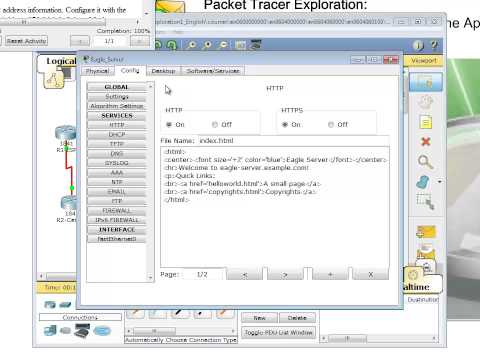Click the Reset Activity button
480x360 pixels.
[x=26, y=41]
